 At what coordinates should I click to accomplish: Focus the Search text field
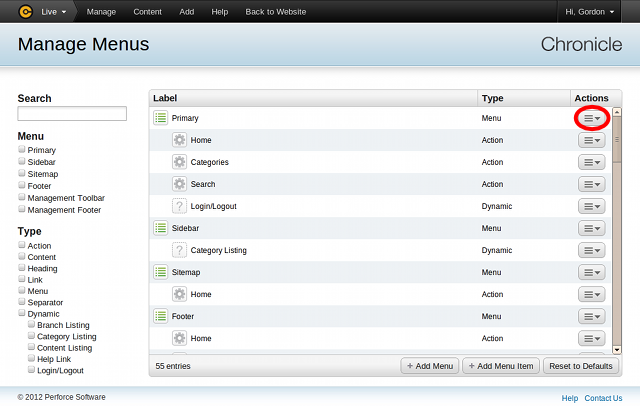point(72,114)
